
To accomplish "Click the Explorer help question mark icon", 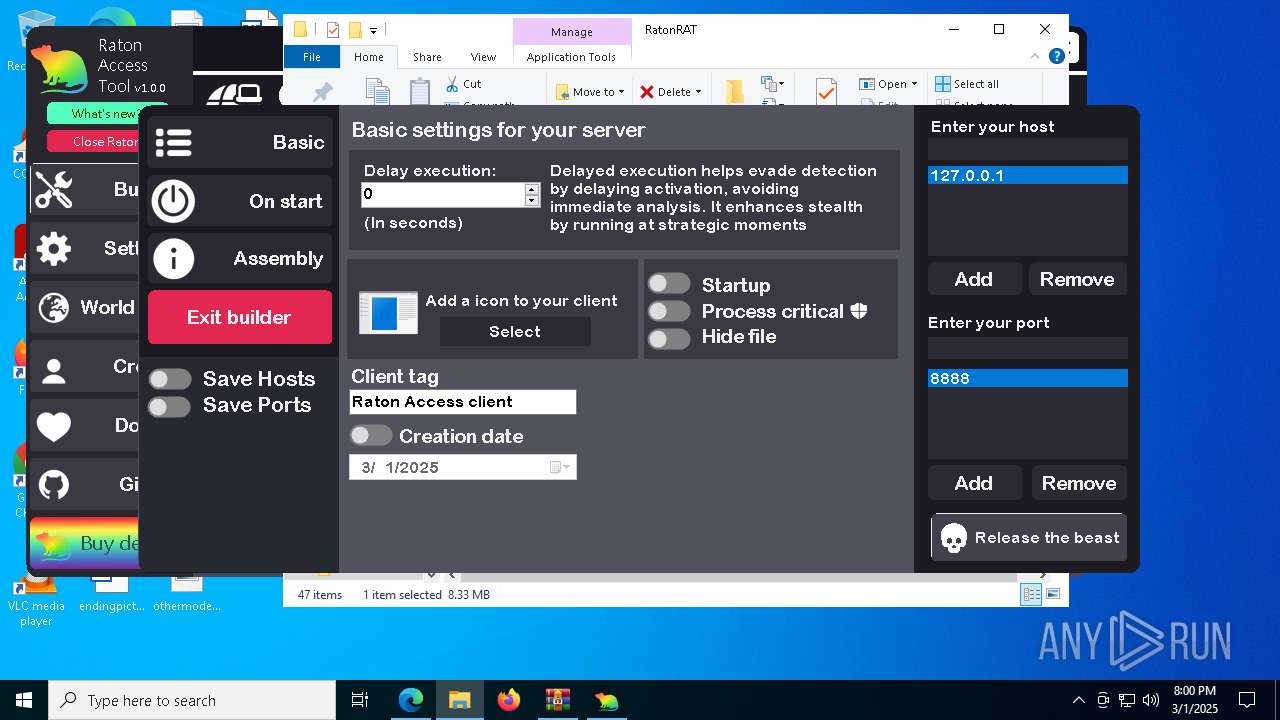I will point(1056,57).
